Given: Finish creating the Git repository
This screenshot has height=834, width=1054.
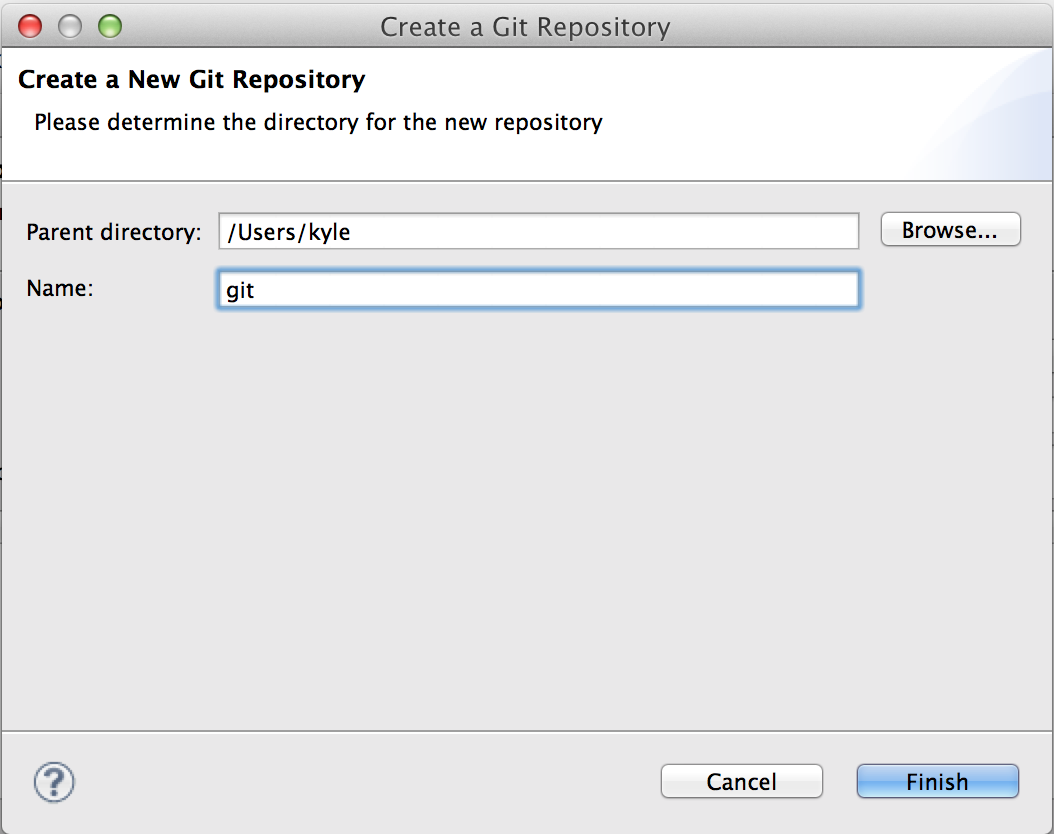Looking at the screenshot, I should point(938,782).
